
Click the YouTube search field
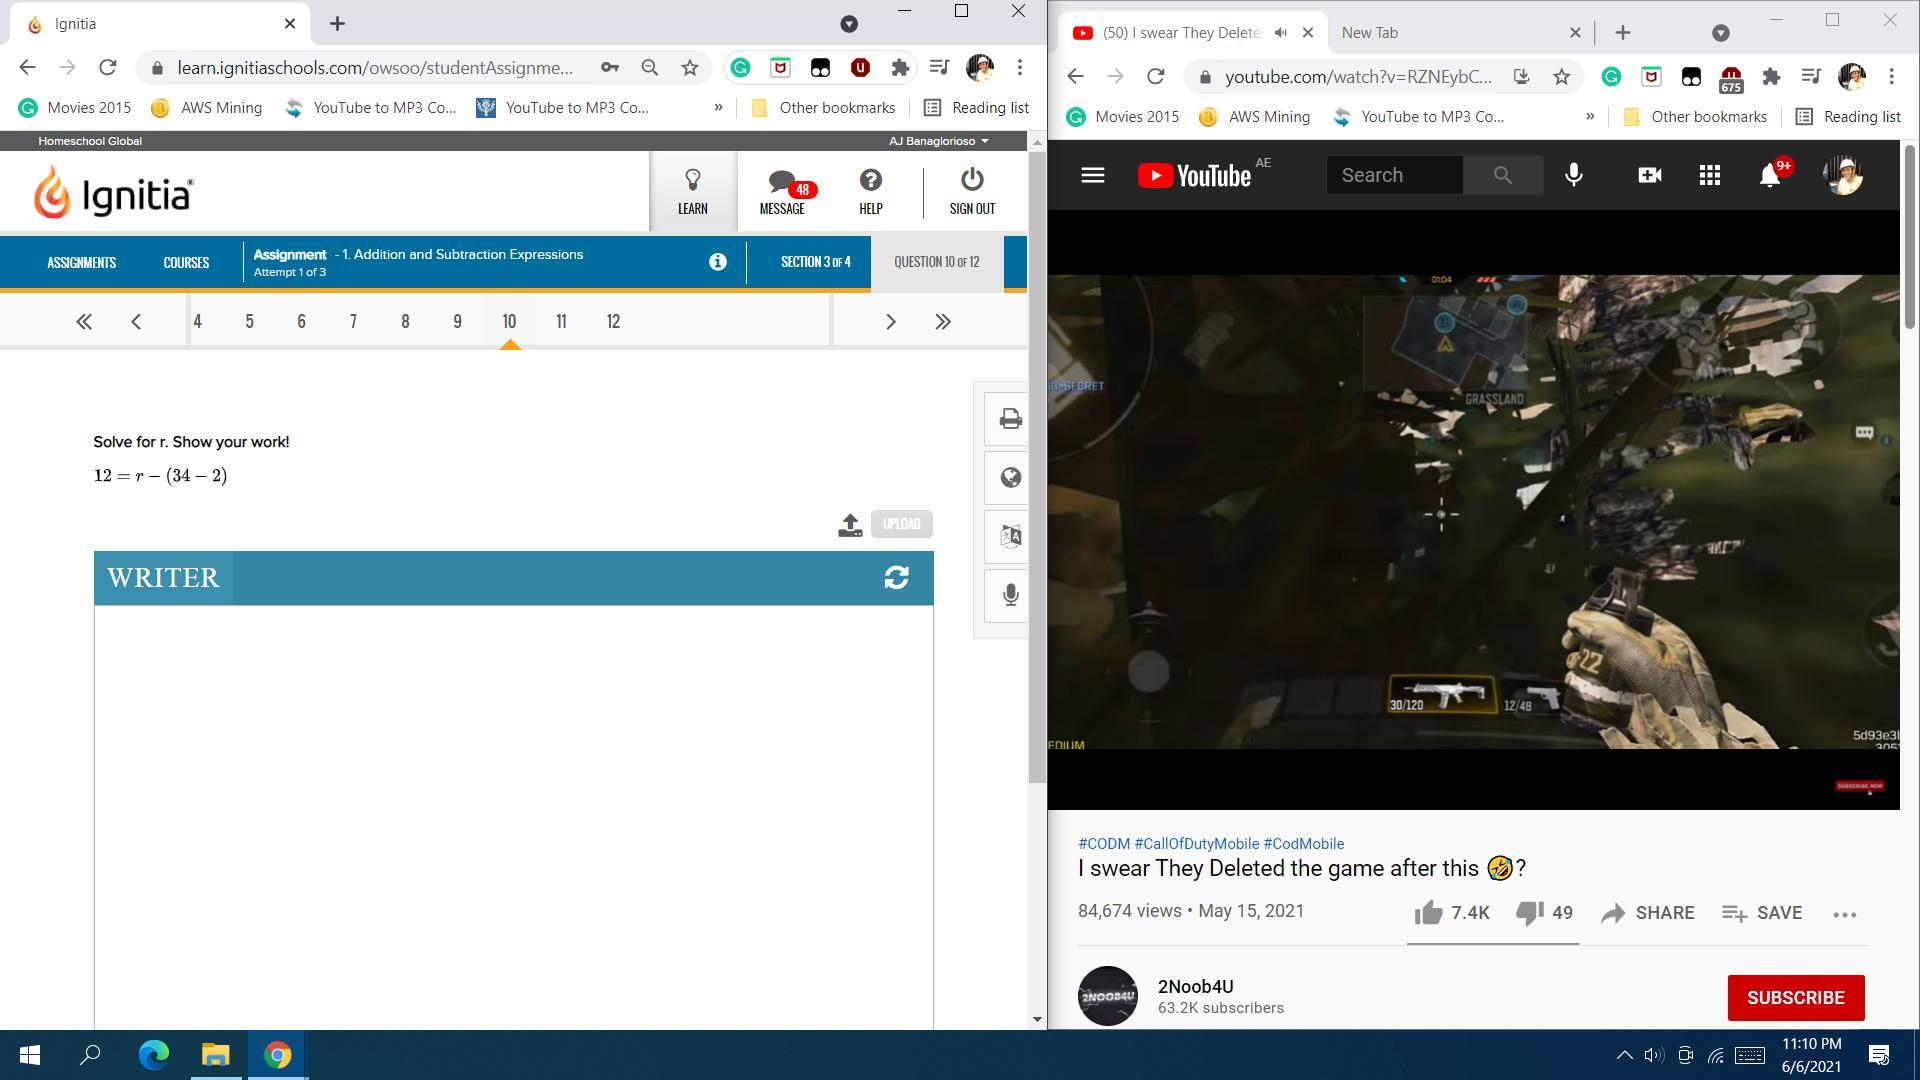1394,176
